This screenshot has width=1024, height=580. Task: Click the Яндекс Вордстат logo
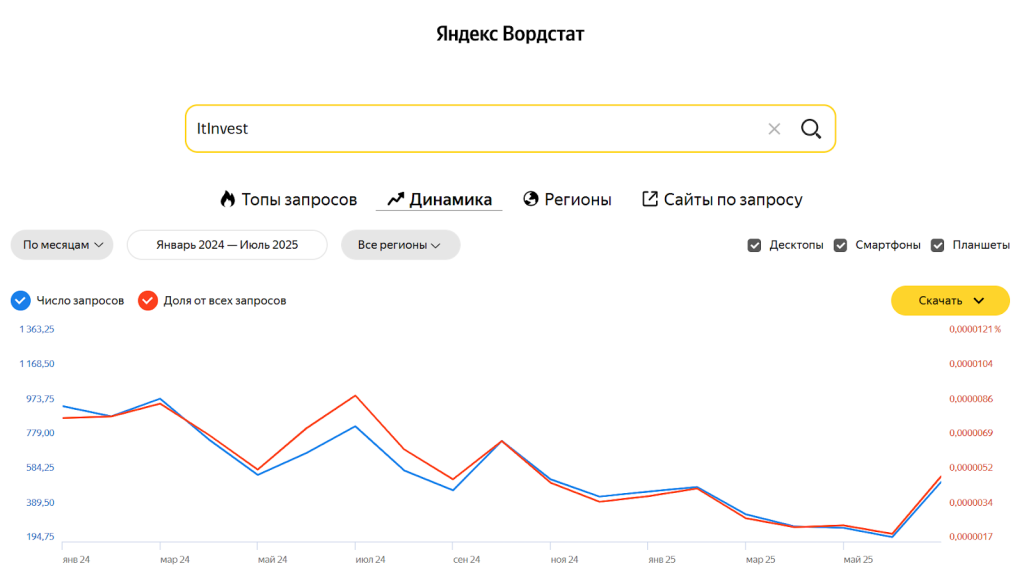(x=510, y=34)
